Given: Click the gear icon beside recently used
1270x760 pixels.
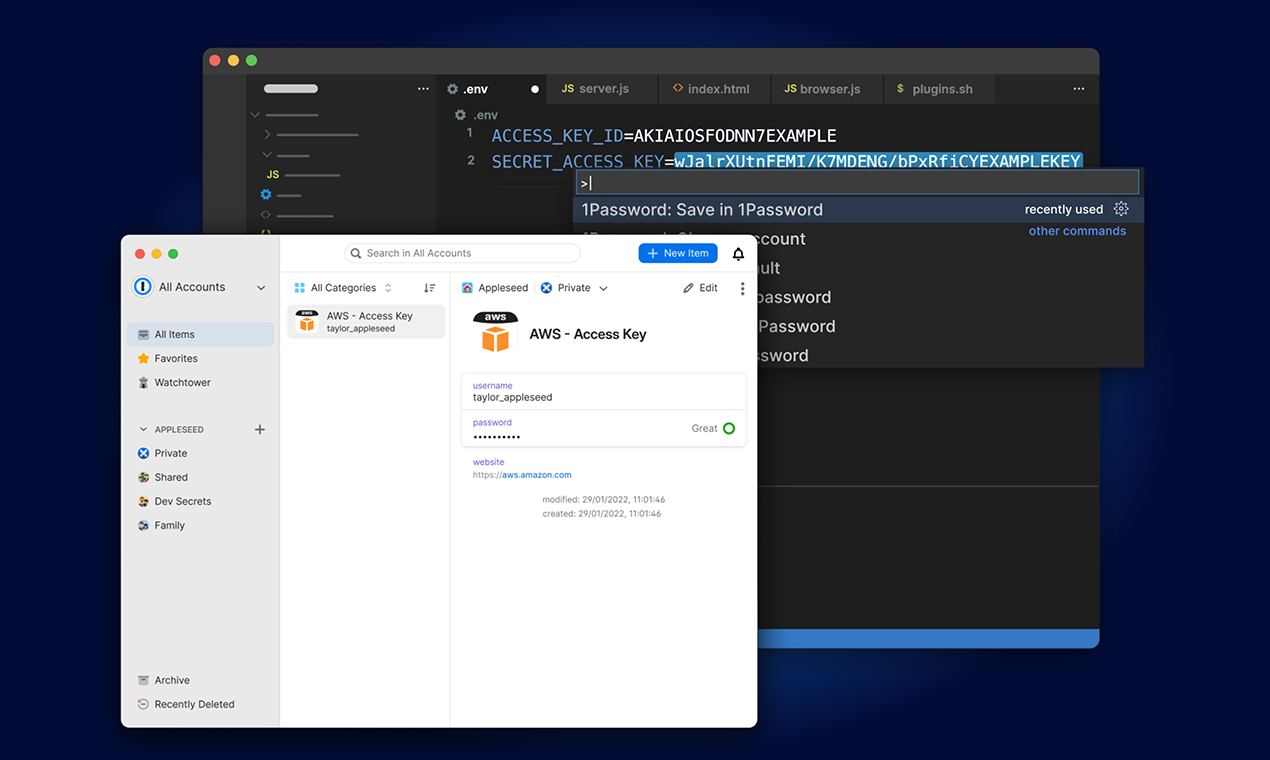Looking at the screenshot, I should (1121, 209).
